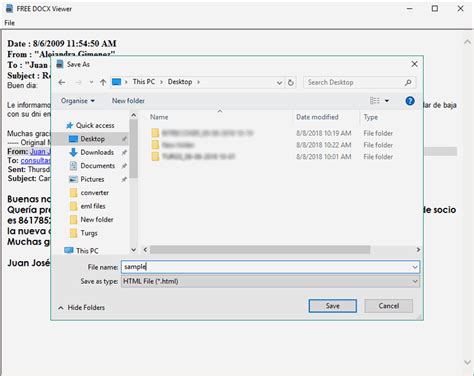Select Documents in navigation pane
474x376 pixels.
click(98, 165)
